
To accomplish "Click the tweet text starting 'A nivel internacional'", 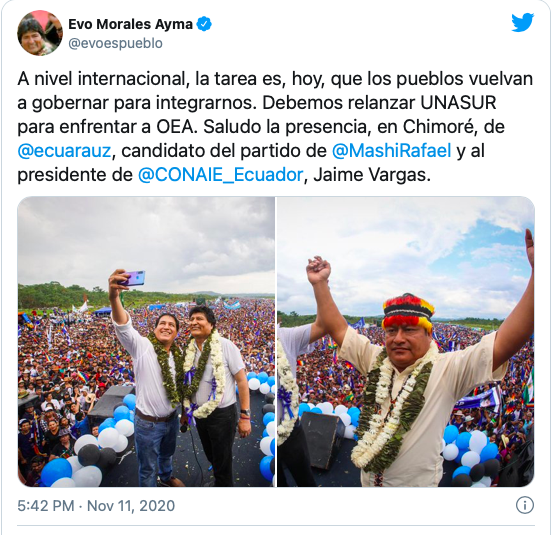I will pyautogui.click(x=275, y=126).
